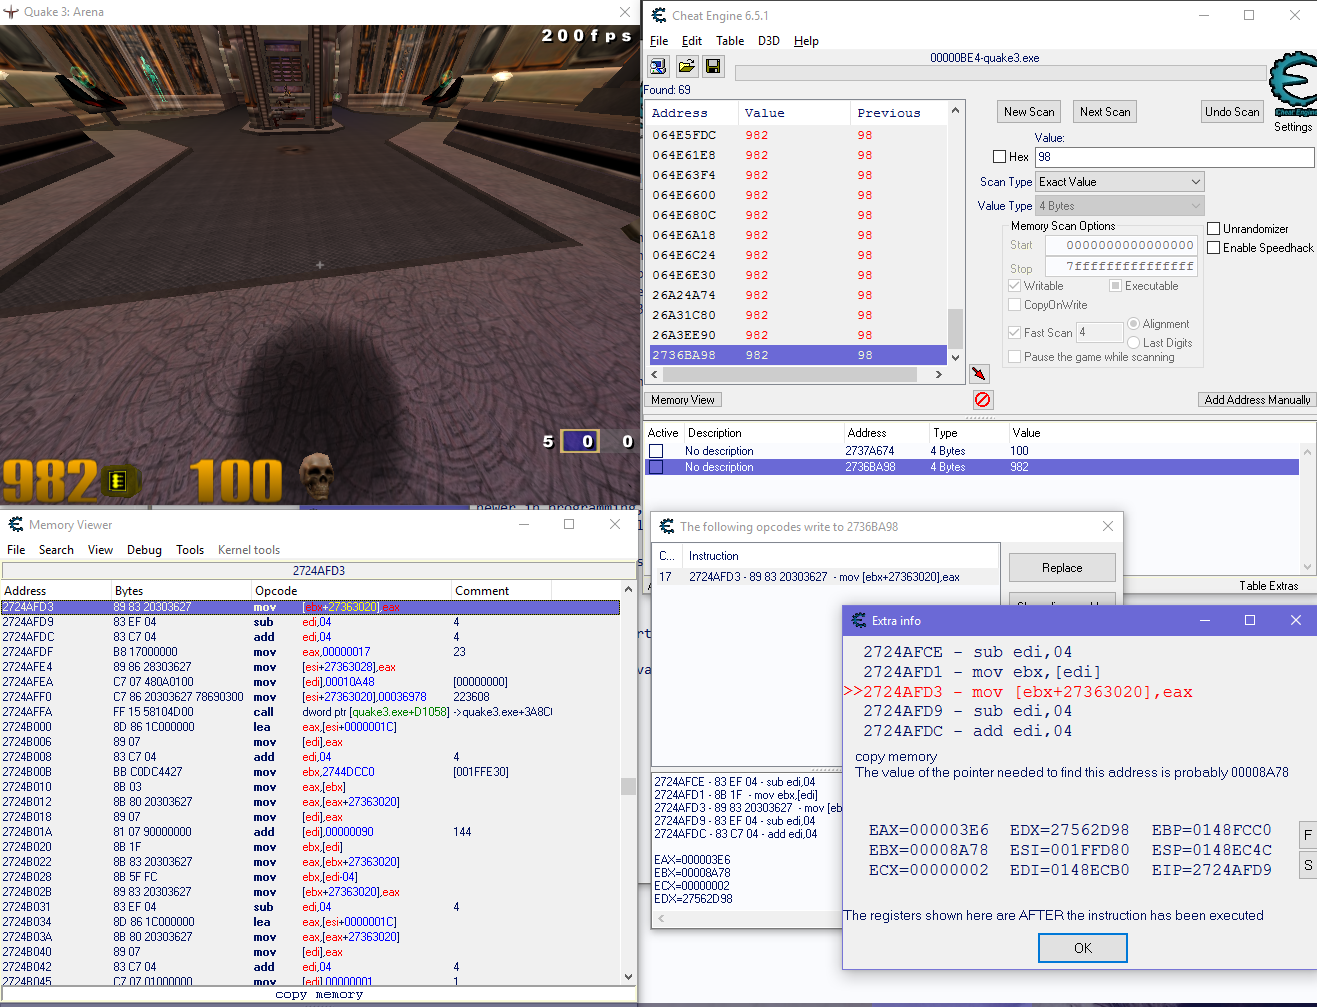Open Cheat Engine logo settings
Screen dimensions: 1317x1007
1293,85
